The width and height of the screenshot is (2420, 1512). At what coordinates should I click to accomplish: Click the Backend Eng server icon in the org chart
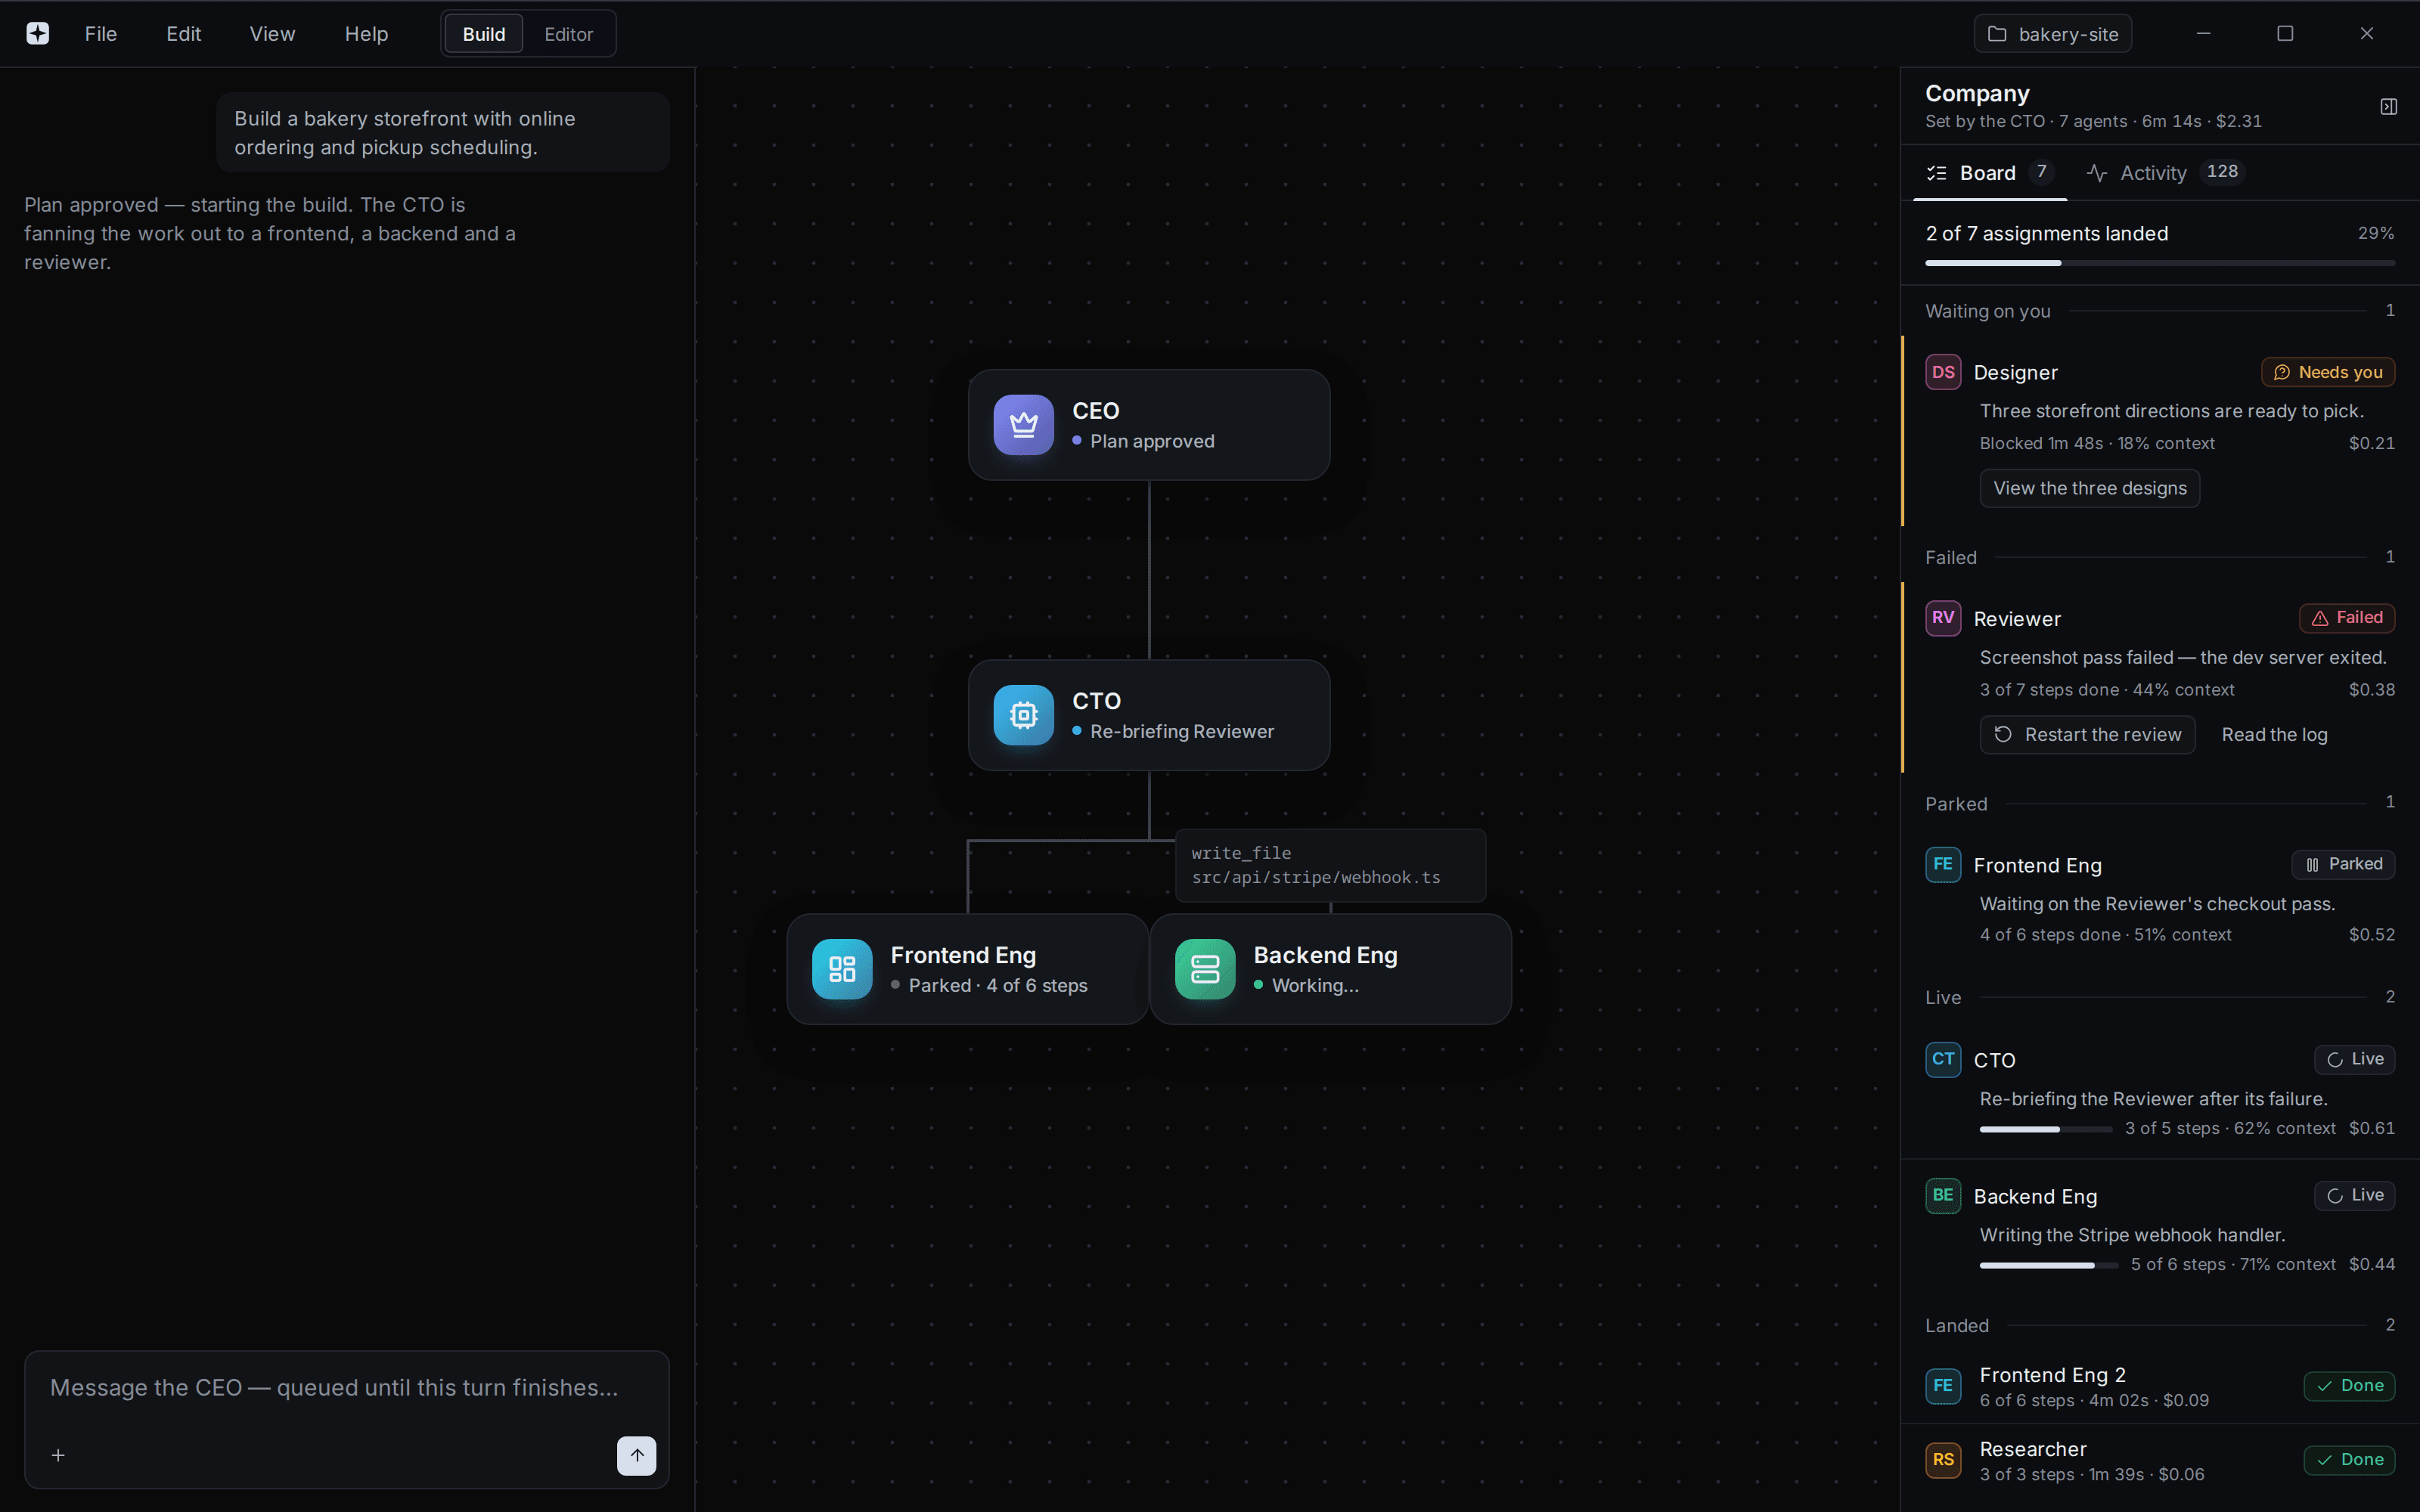(1205, 969)
